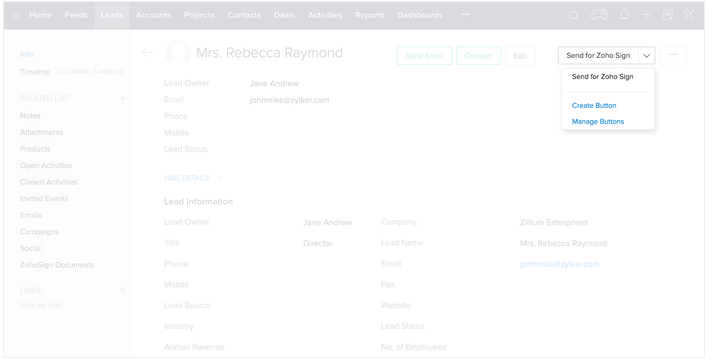Select Create Button in the dropdown
This screenshot has height=361, width=712.
click(594, 105)
